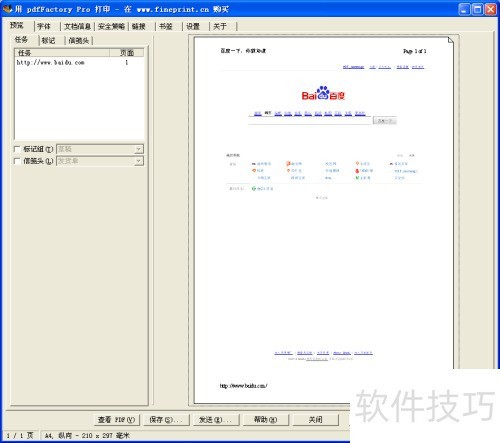Expand the 信笺头 dropdown list
The image size is (500, 443).
(x=139, y=161)
